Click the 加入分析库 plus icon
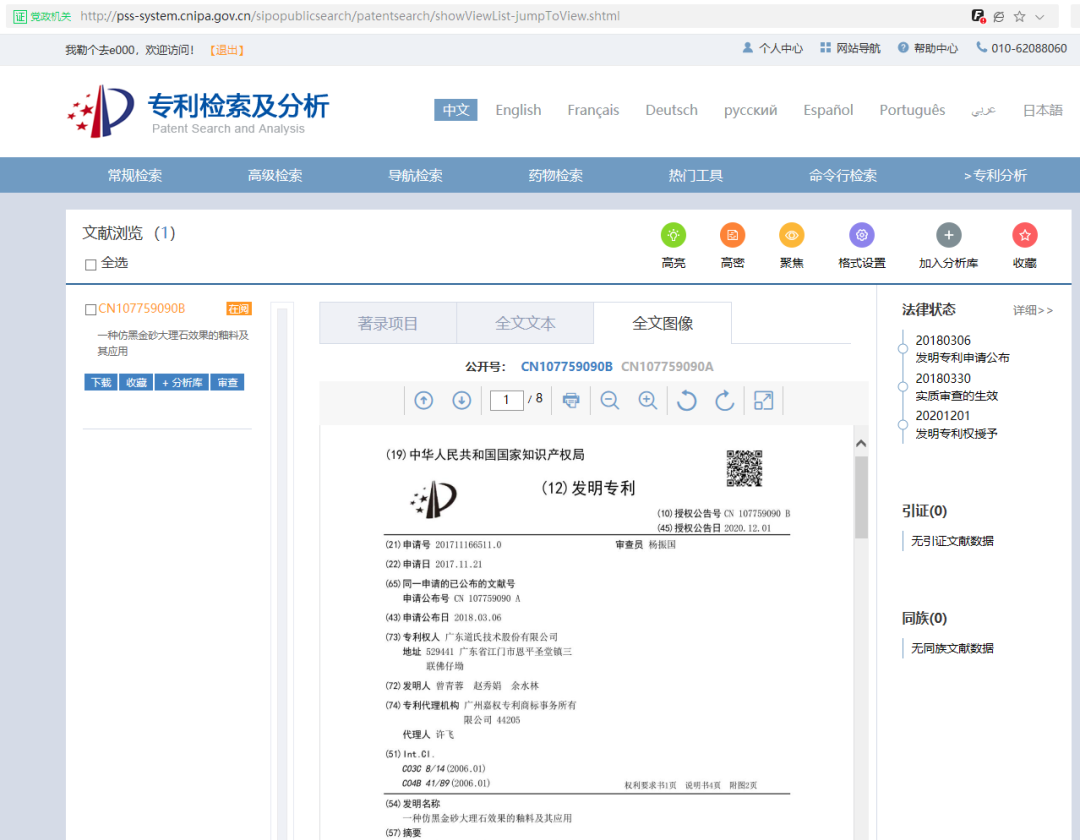Screen dimensions: 1080x840 tap(948, 235)
